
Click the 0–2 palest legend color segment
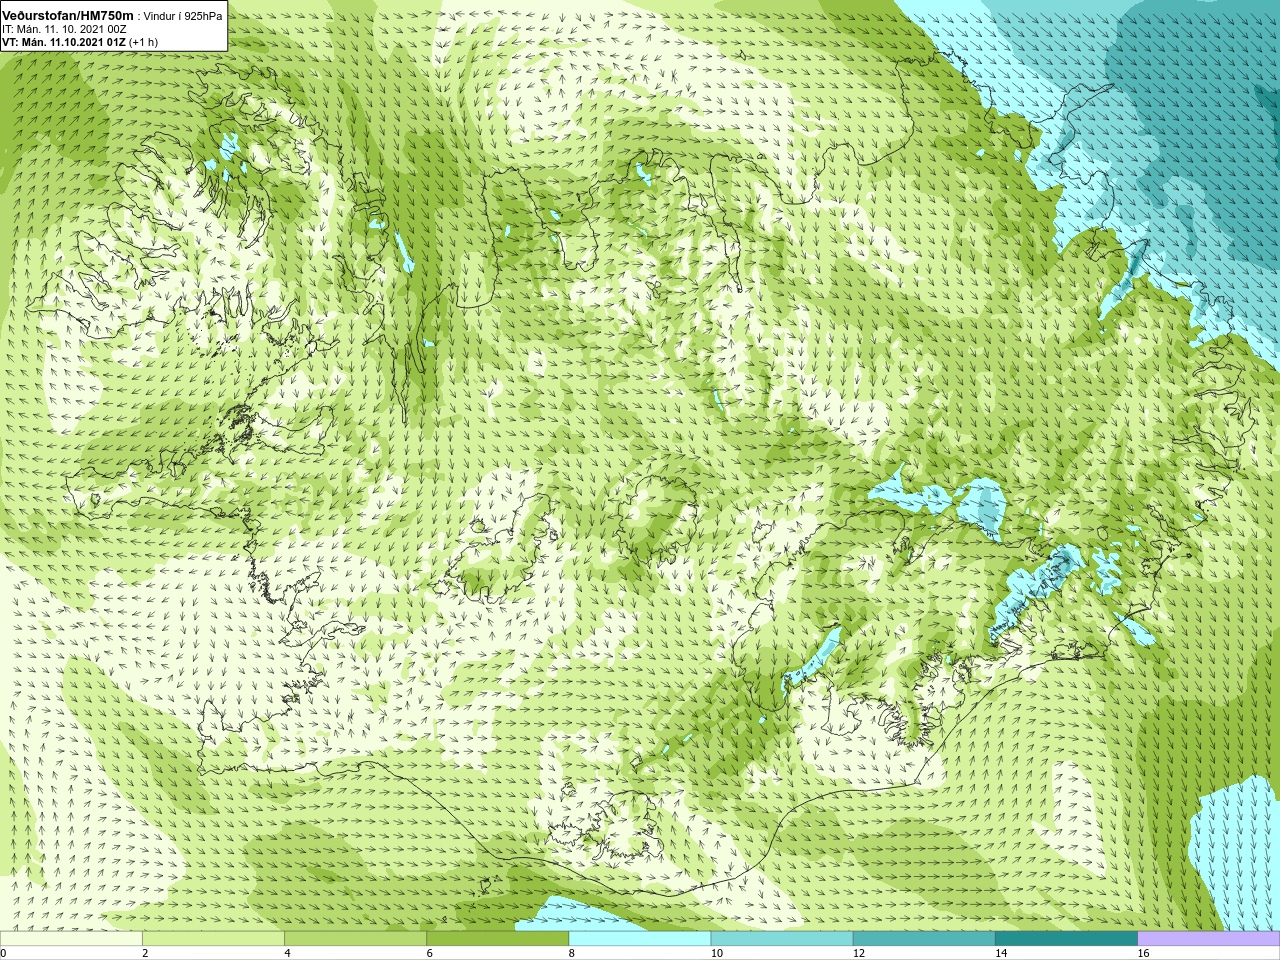pyautogui.click(x=71, y=939)
